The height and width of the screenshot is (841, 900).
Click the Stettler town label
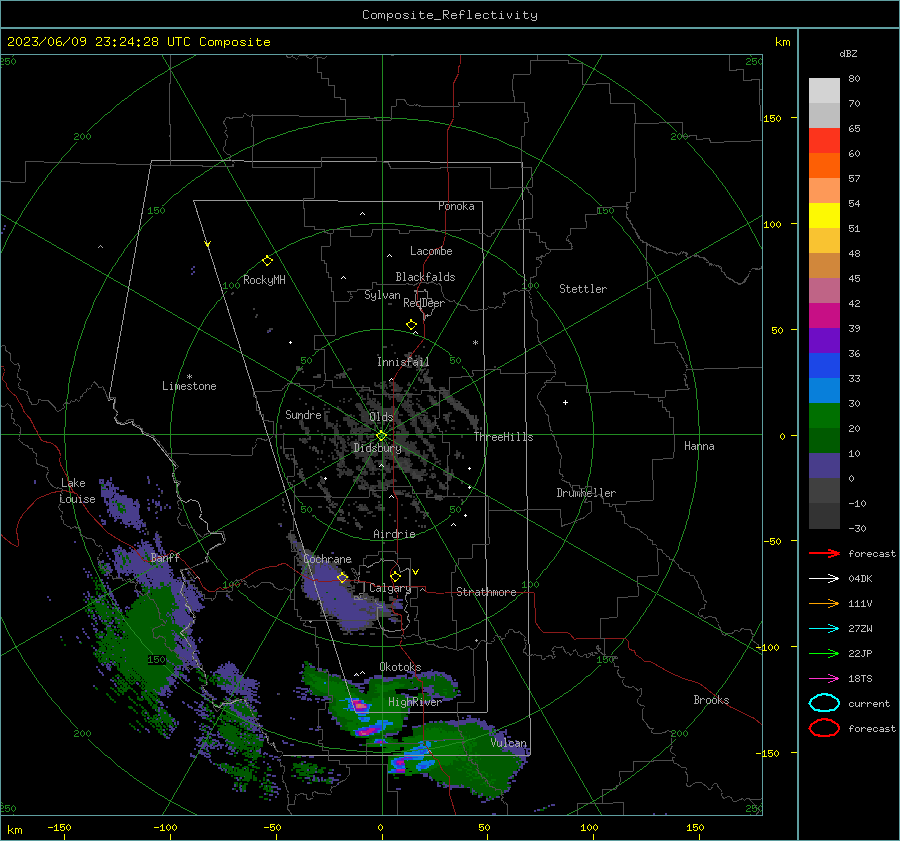(x=583, y=289)
